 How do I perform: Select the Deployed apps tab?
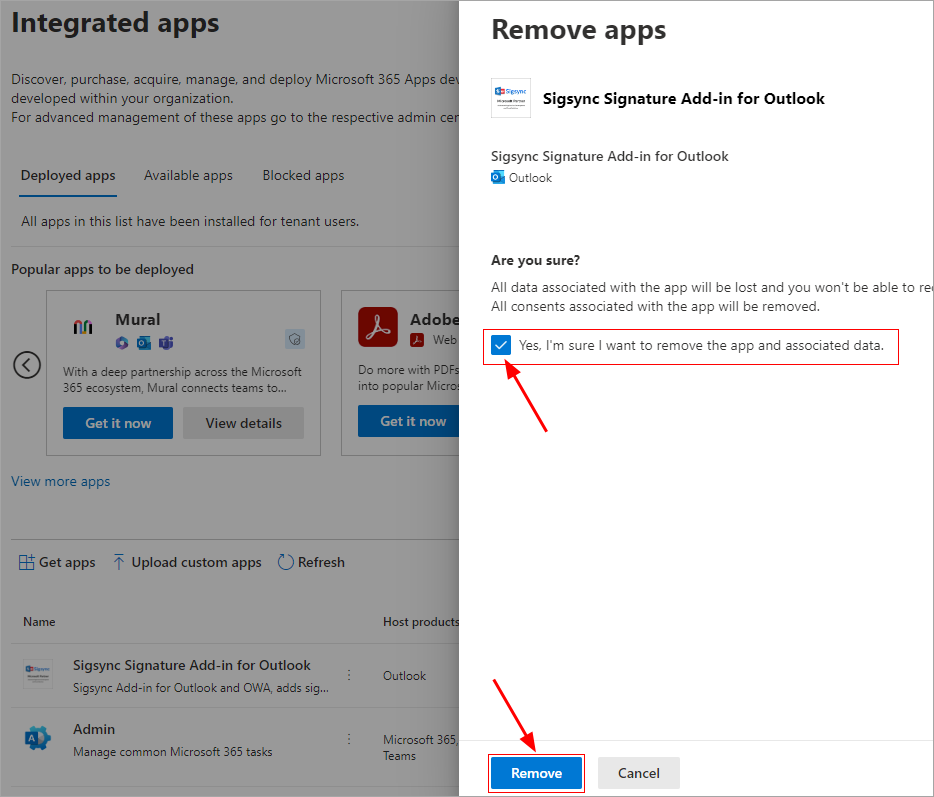(68, 175)
